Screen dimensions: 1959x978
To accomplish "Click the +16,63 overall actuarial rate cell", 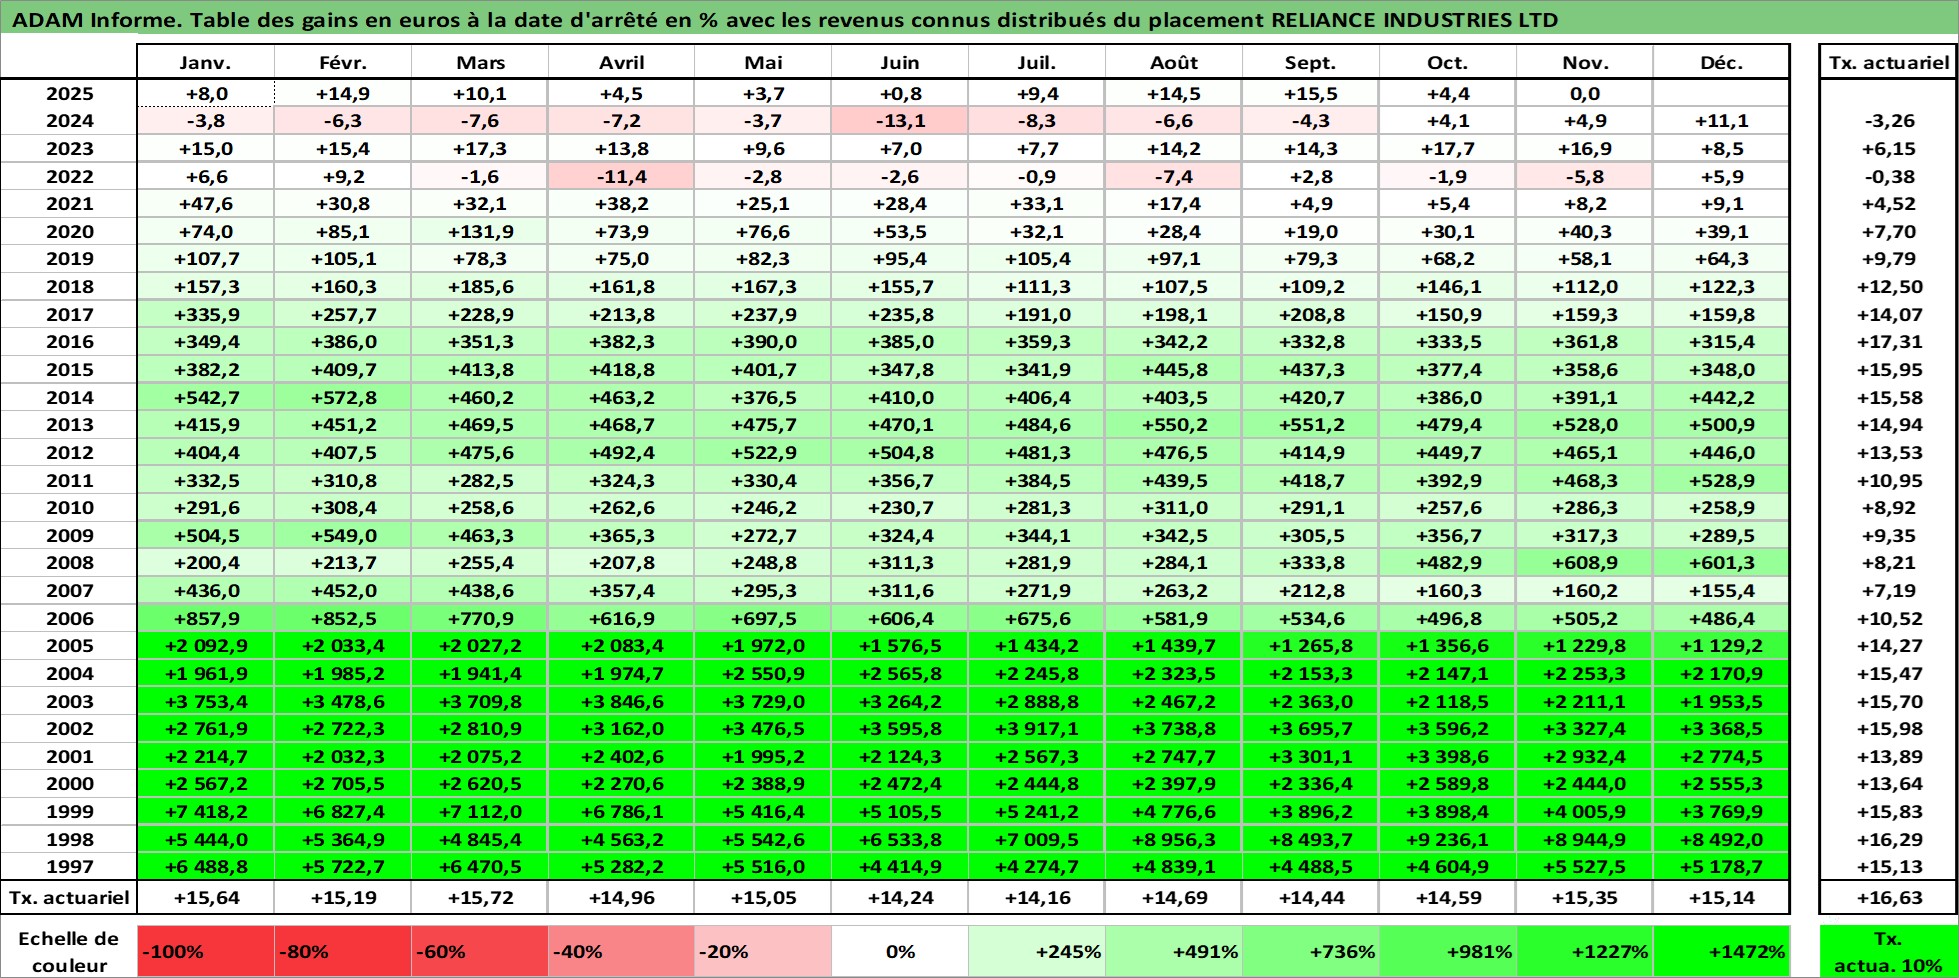I will (1888, 898).
